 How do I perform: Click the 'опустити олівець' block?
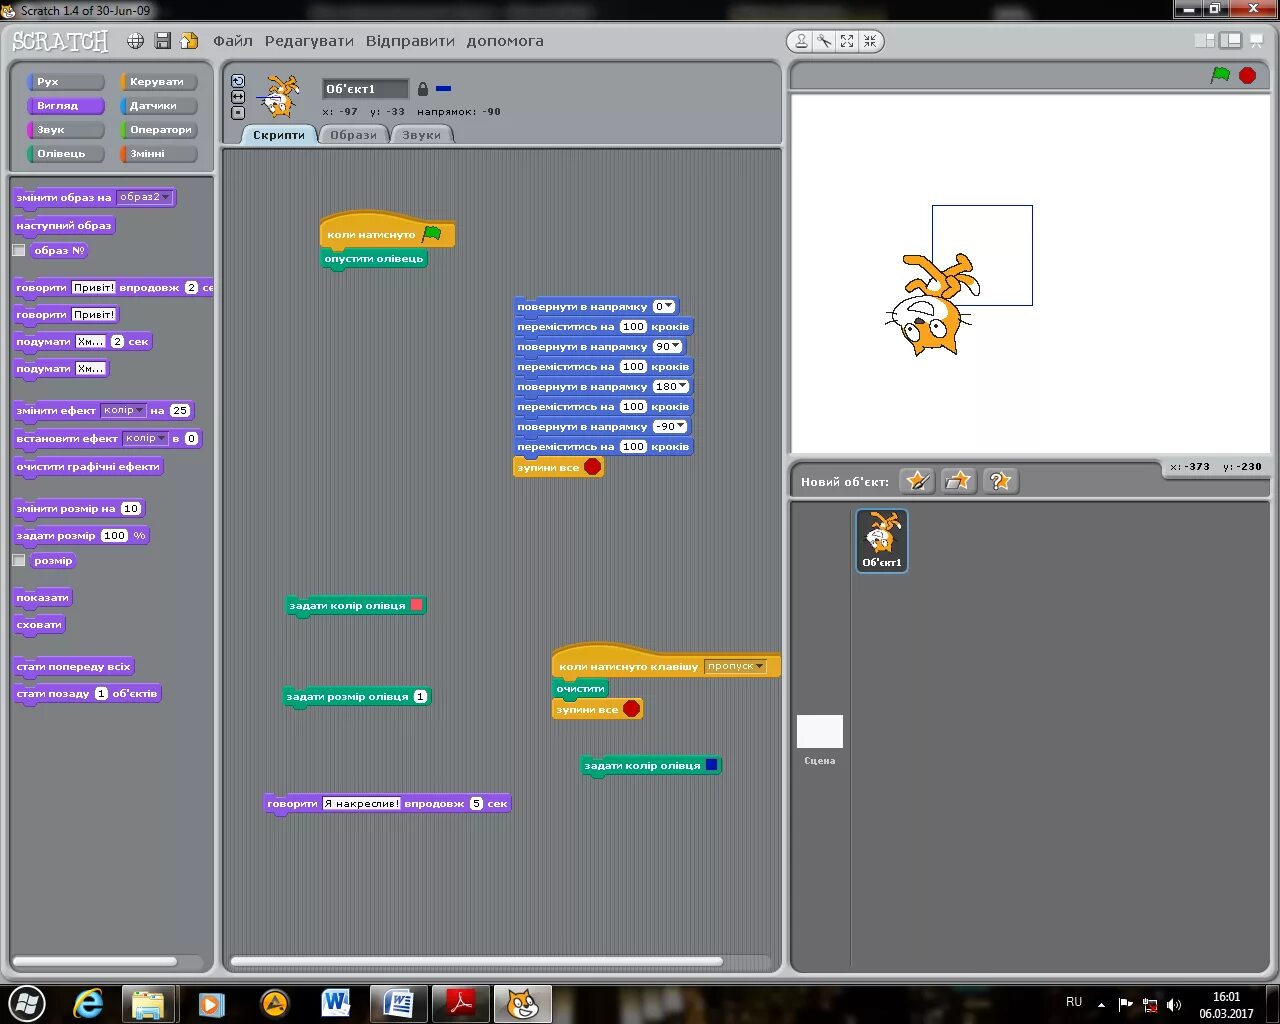click(374, 259)
